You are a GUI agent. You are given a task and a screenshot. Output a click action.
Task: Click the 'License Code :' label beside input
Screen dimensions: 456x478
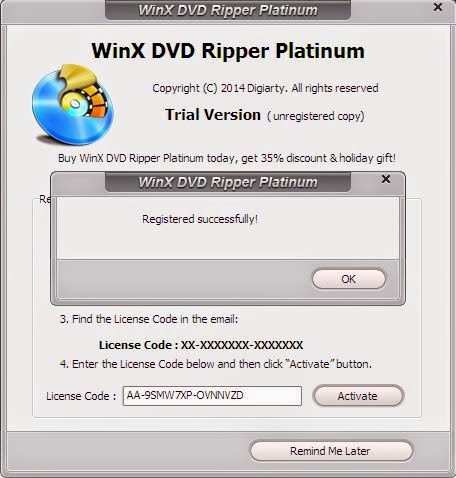[81, 396]
